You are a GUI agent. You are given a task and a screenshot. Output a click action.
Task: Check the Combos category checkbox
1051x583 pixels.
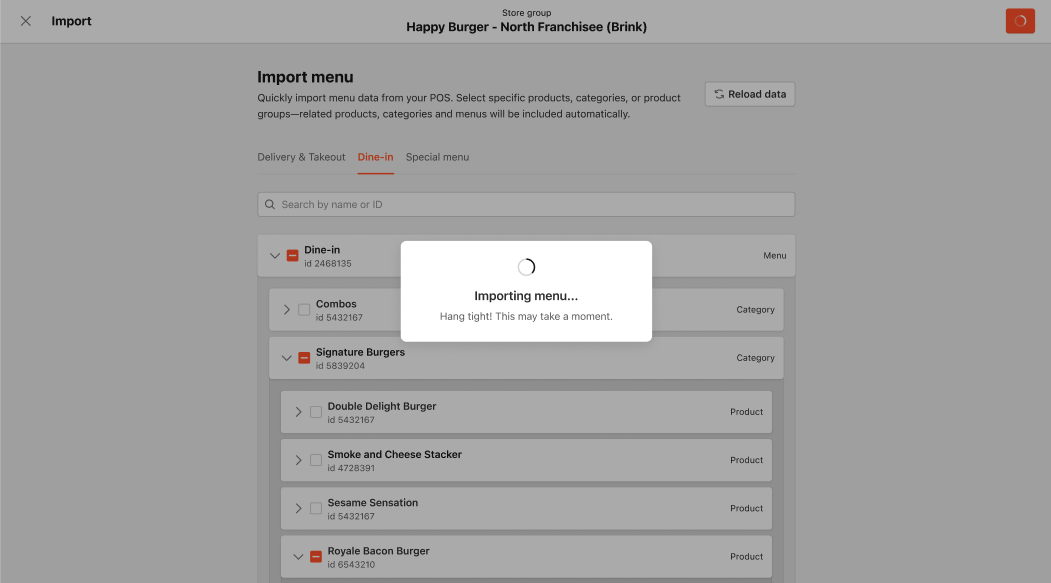[x=304, y=310]
